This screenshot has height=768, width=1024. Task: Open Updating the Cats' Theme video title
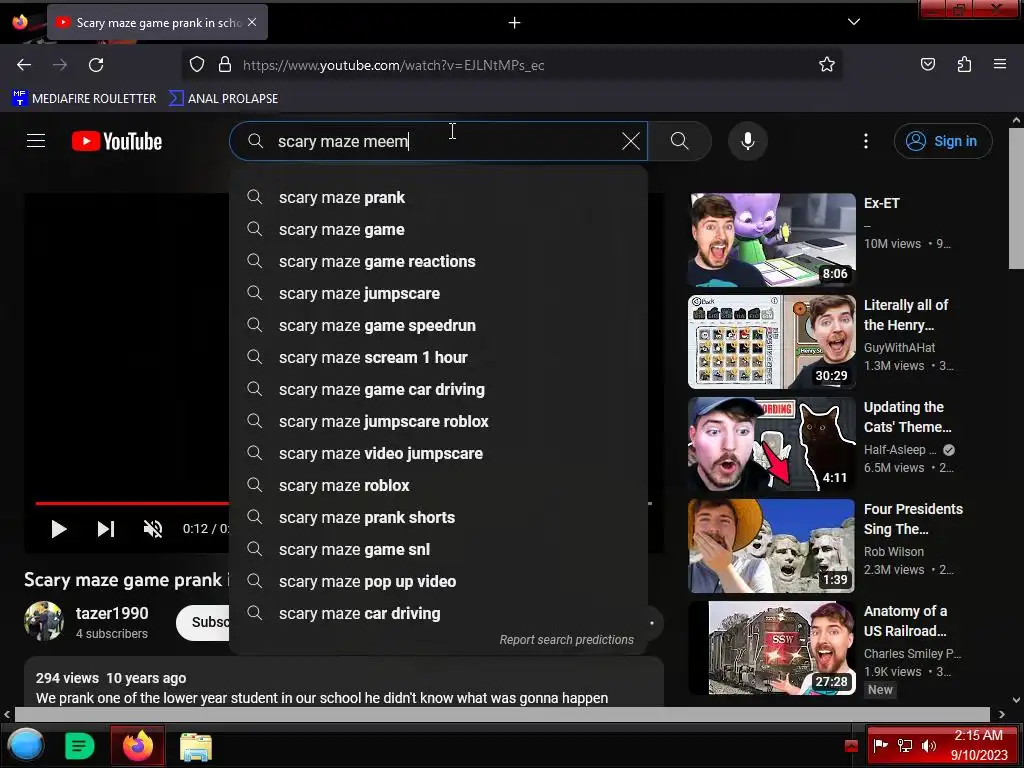point(907,417)
